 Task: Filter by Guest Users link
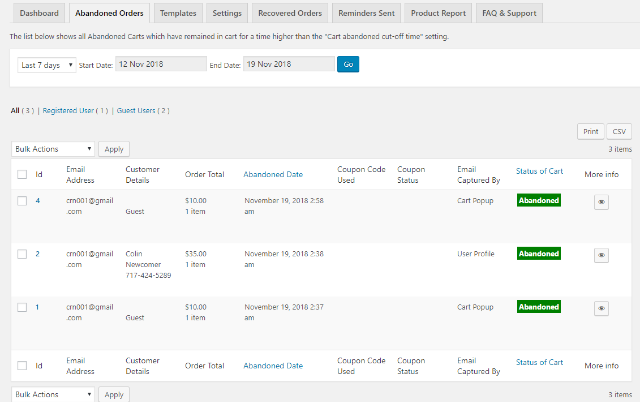136,111
